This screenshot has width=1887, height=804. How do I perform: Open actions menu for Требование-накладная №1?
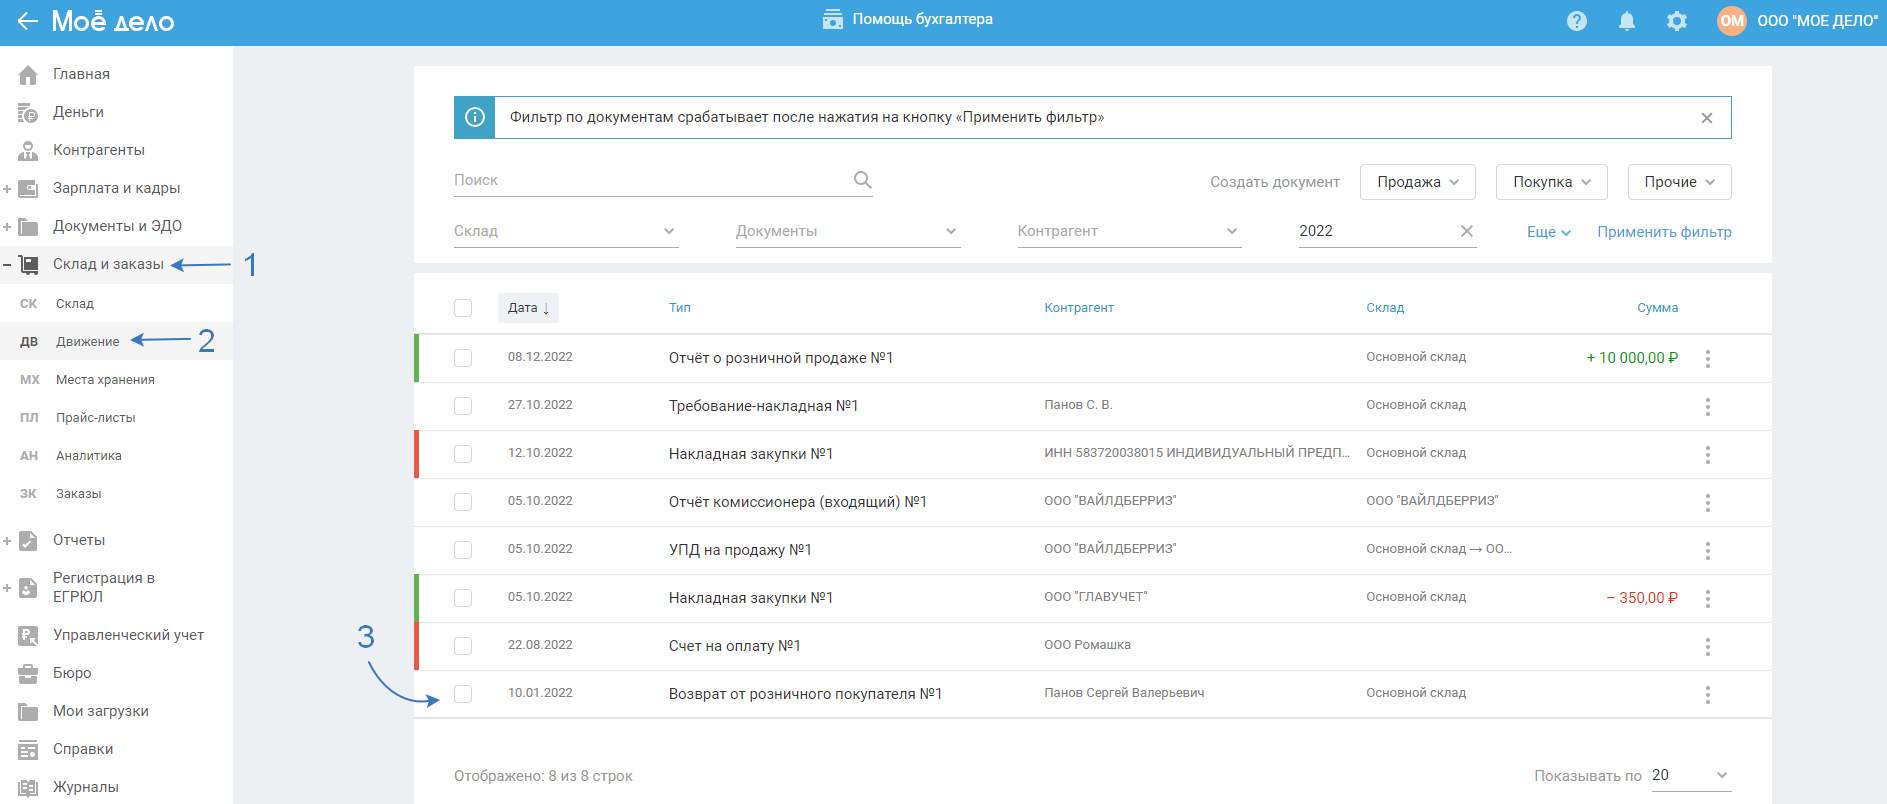pos(1708,406)
